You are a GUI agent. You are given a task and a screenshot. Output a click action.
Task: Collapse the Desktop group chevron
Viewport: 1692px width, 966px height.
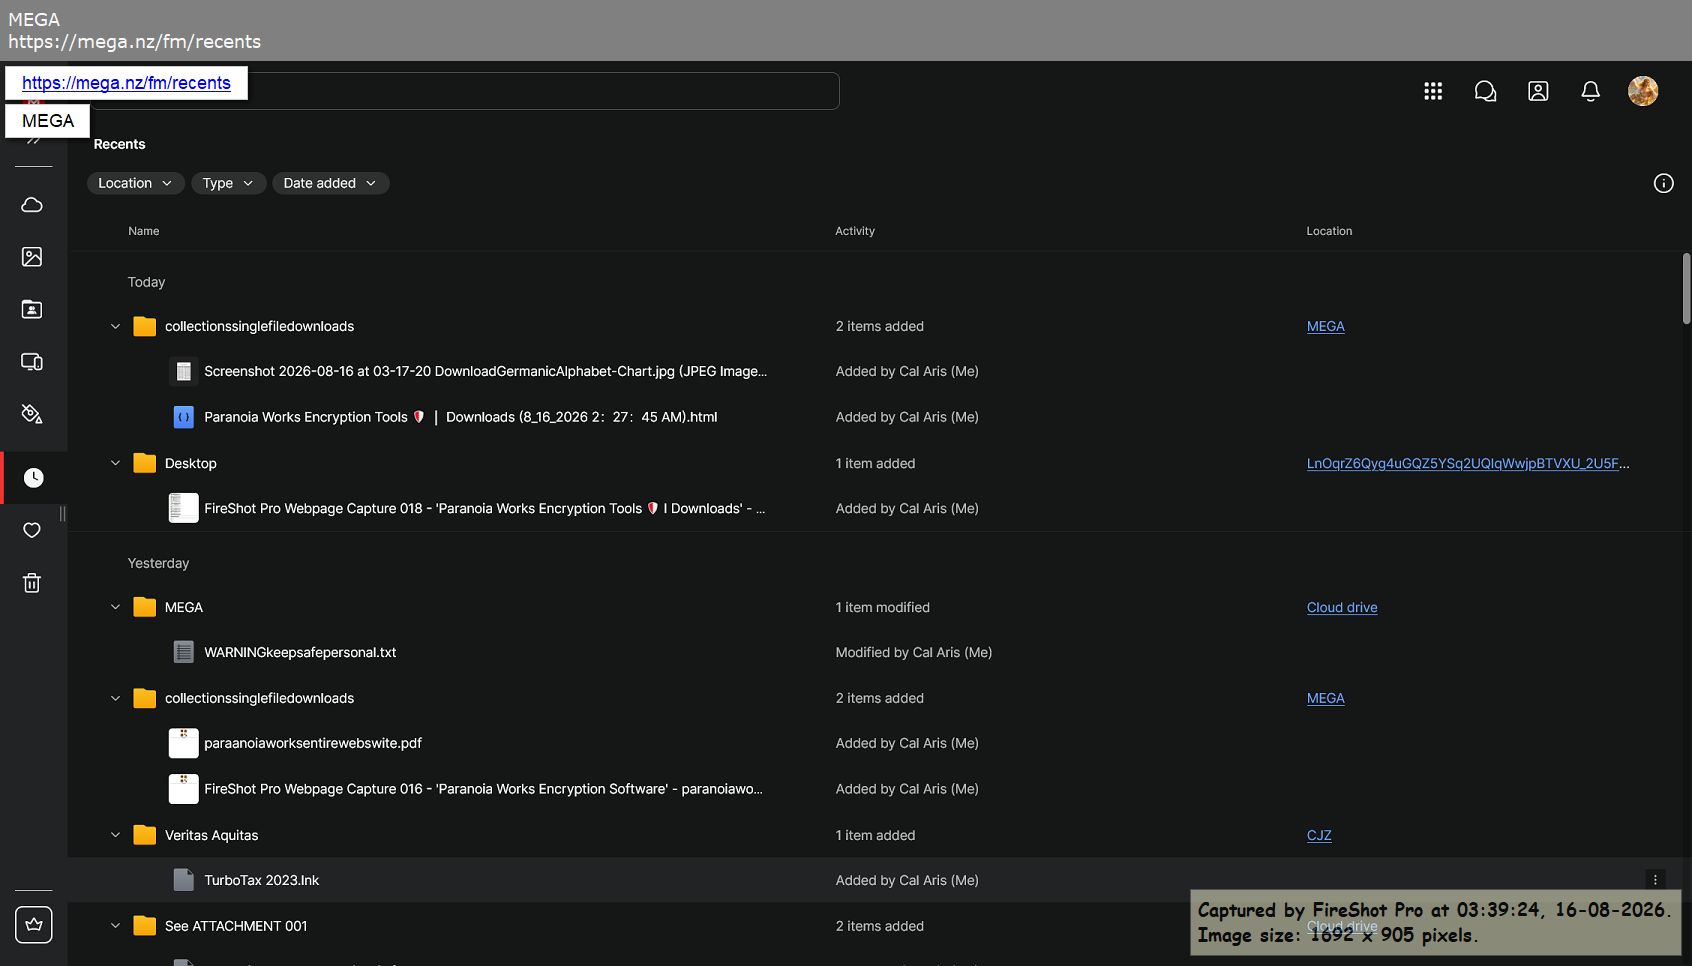pyautogui.click(x=115, y=463)
